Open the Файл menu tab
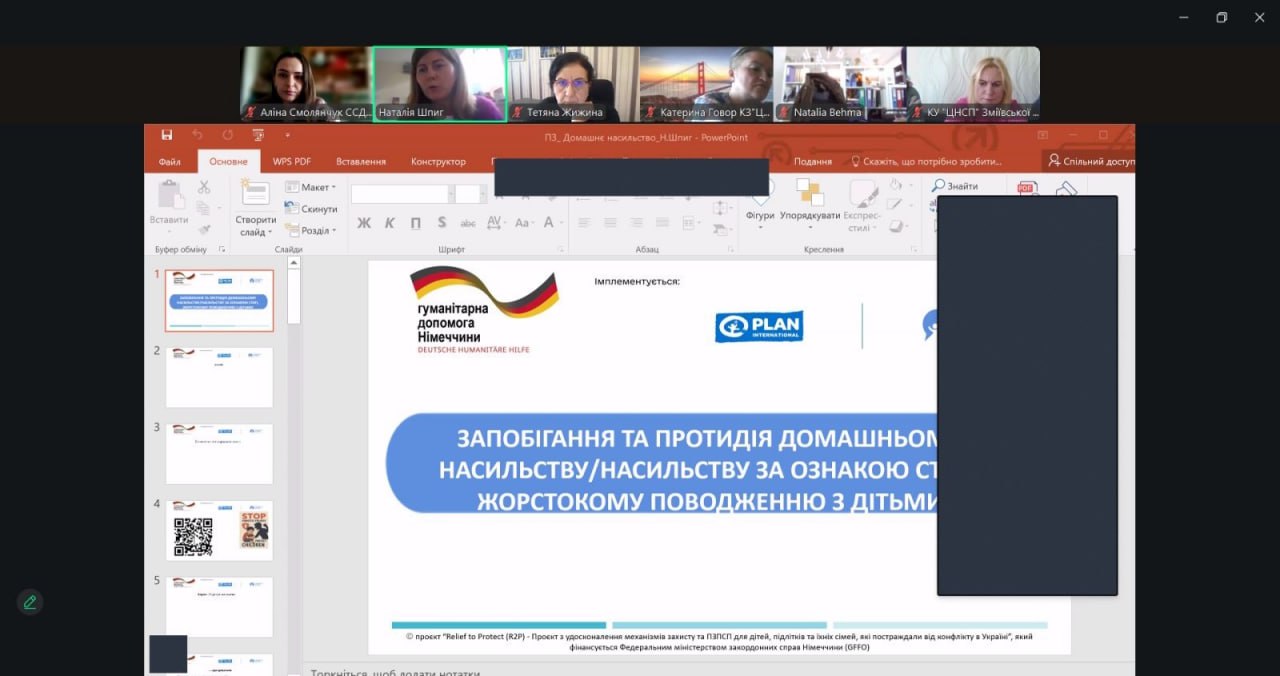 tap(169, 162)
